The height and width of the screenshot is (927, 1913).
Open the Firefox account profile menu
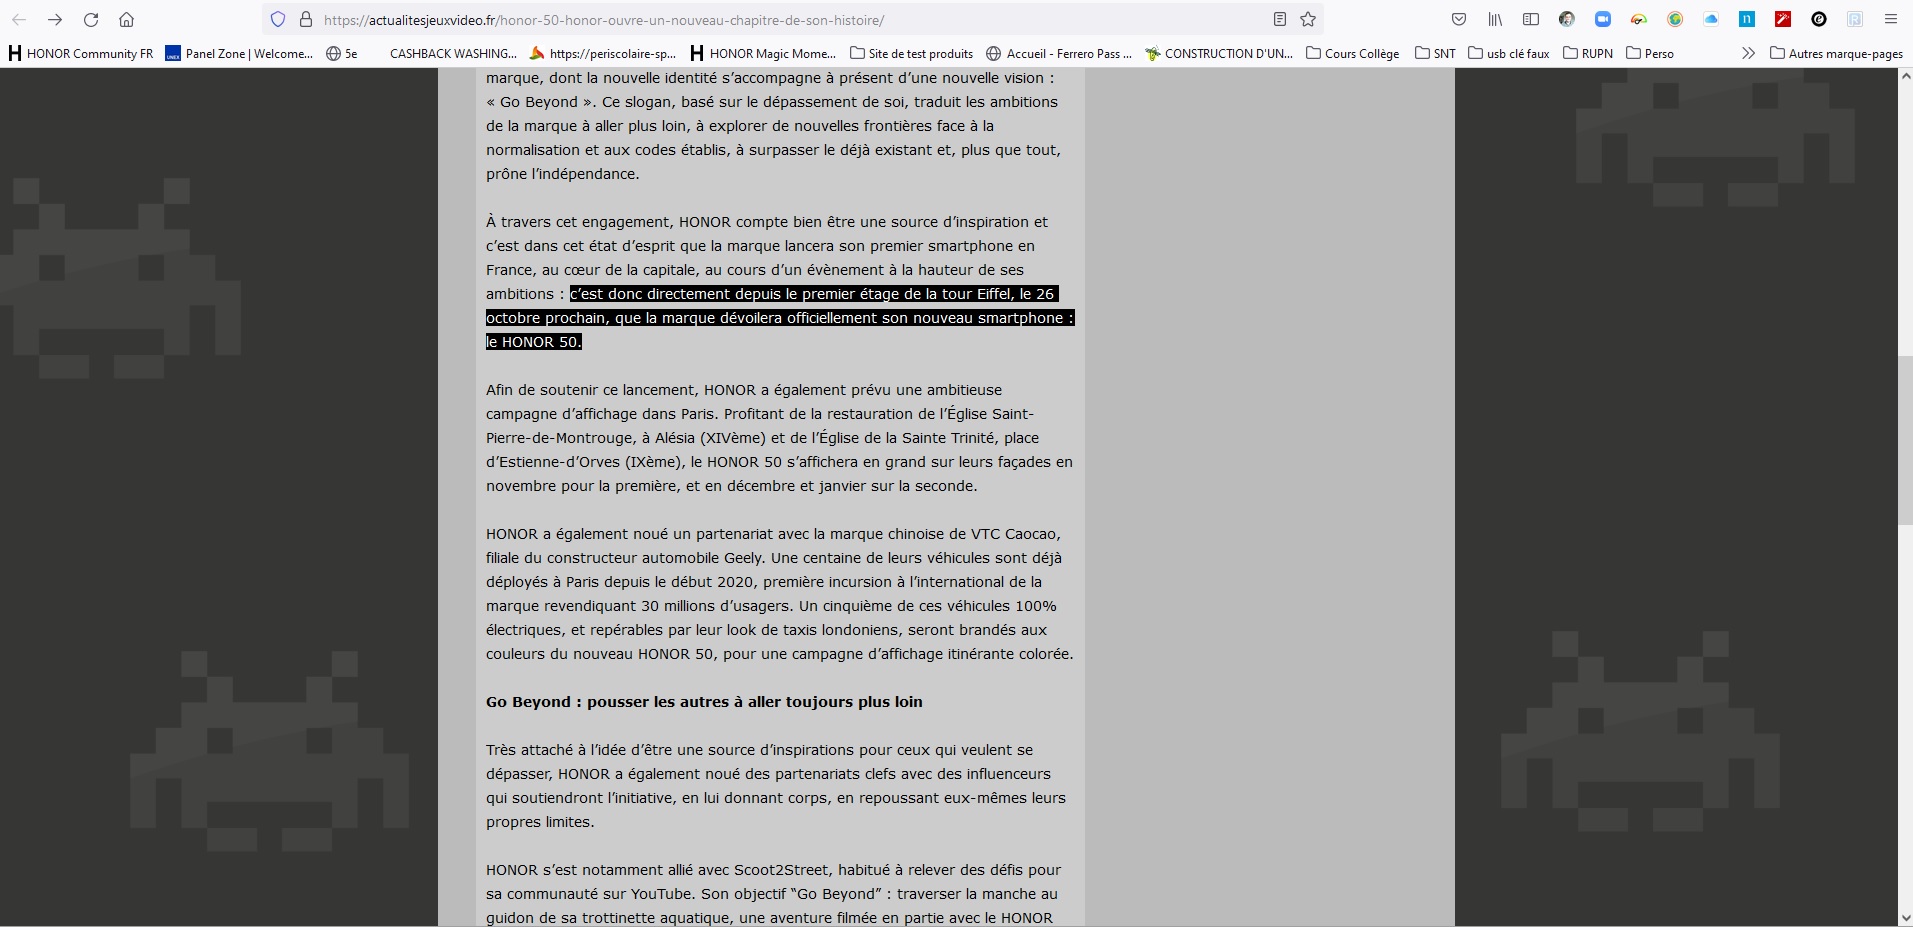(1567, 19)
